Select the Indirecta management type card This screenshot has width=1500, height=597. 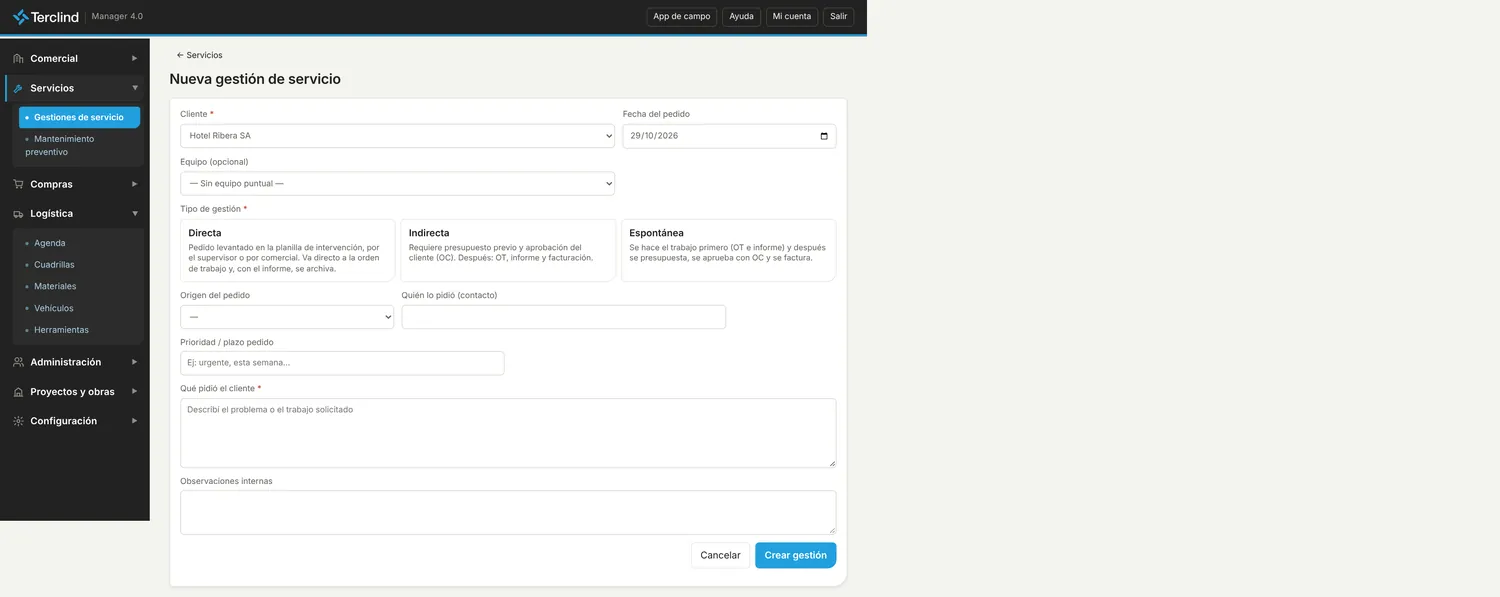pos(508,251)
